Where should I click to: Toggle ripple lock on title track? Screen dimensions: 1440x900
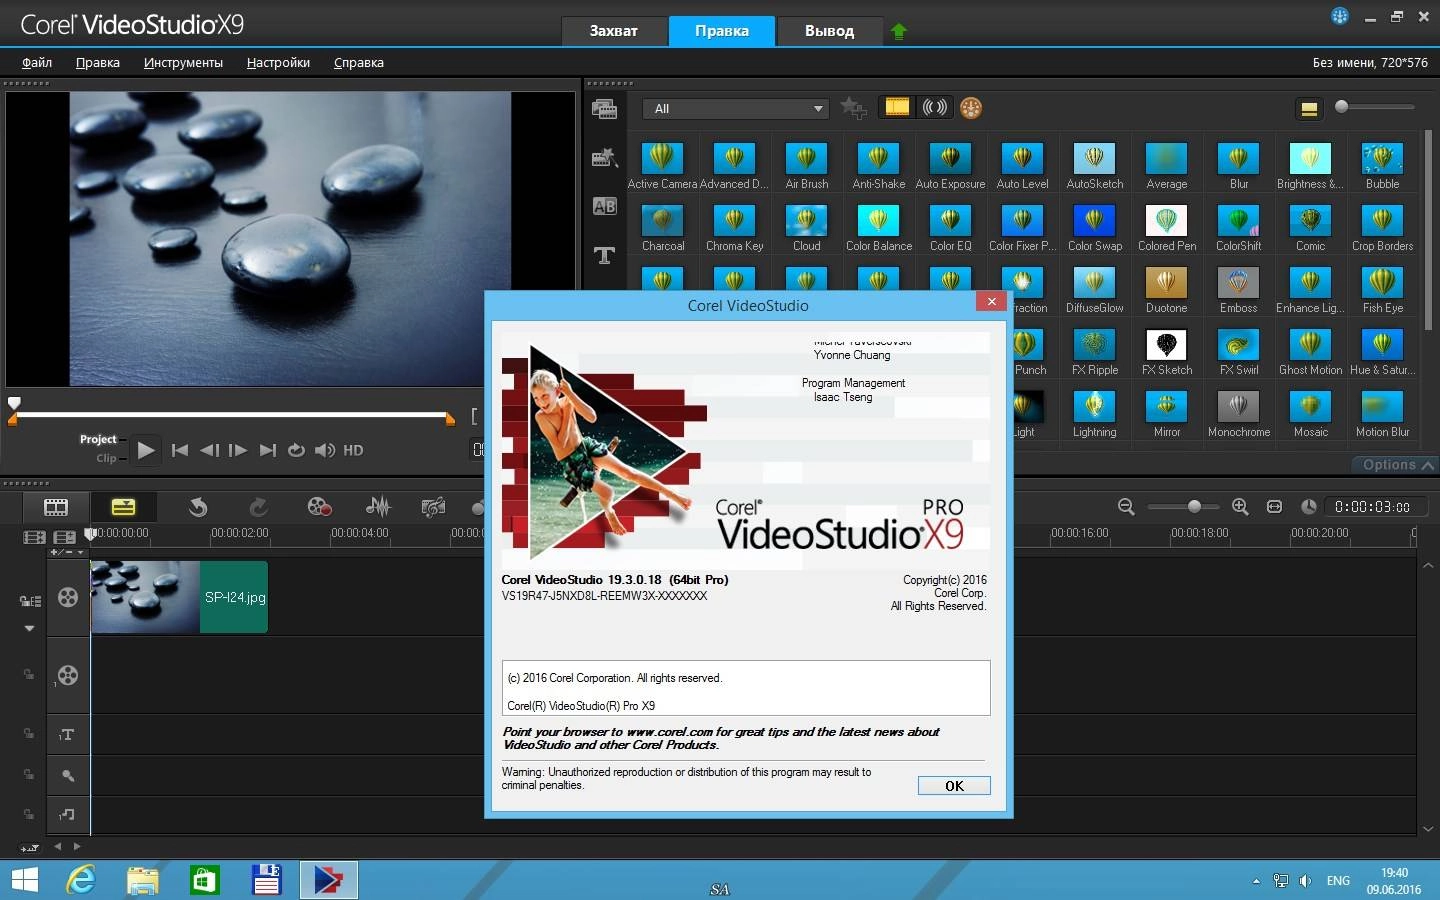pyautogui.click(x=29, y=735)
